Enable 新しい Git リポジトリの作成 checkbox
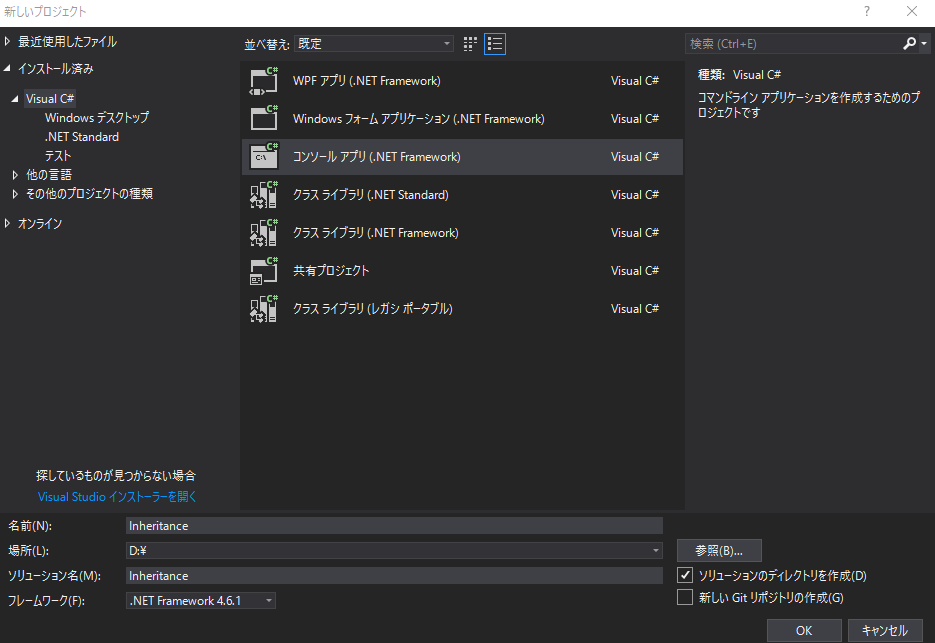The image size is (935, 643). [685, 597]
